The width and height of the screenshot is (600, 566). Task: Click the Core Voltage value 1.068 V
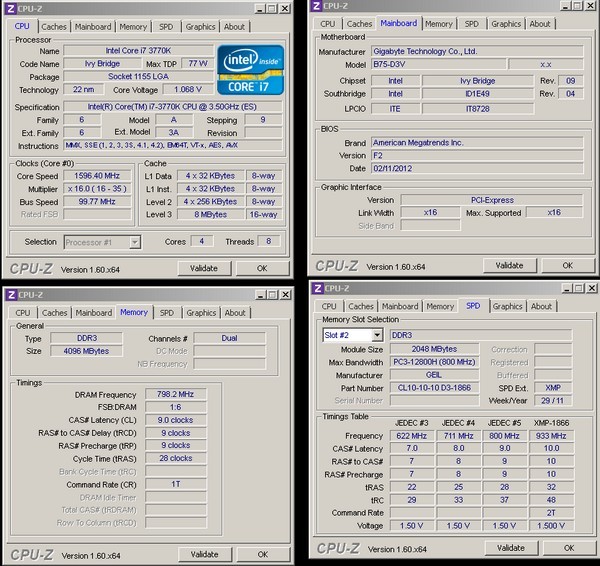[188, 89]
